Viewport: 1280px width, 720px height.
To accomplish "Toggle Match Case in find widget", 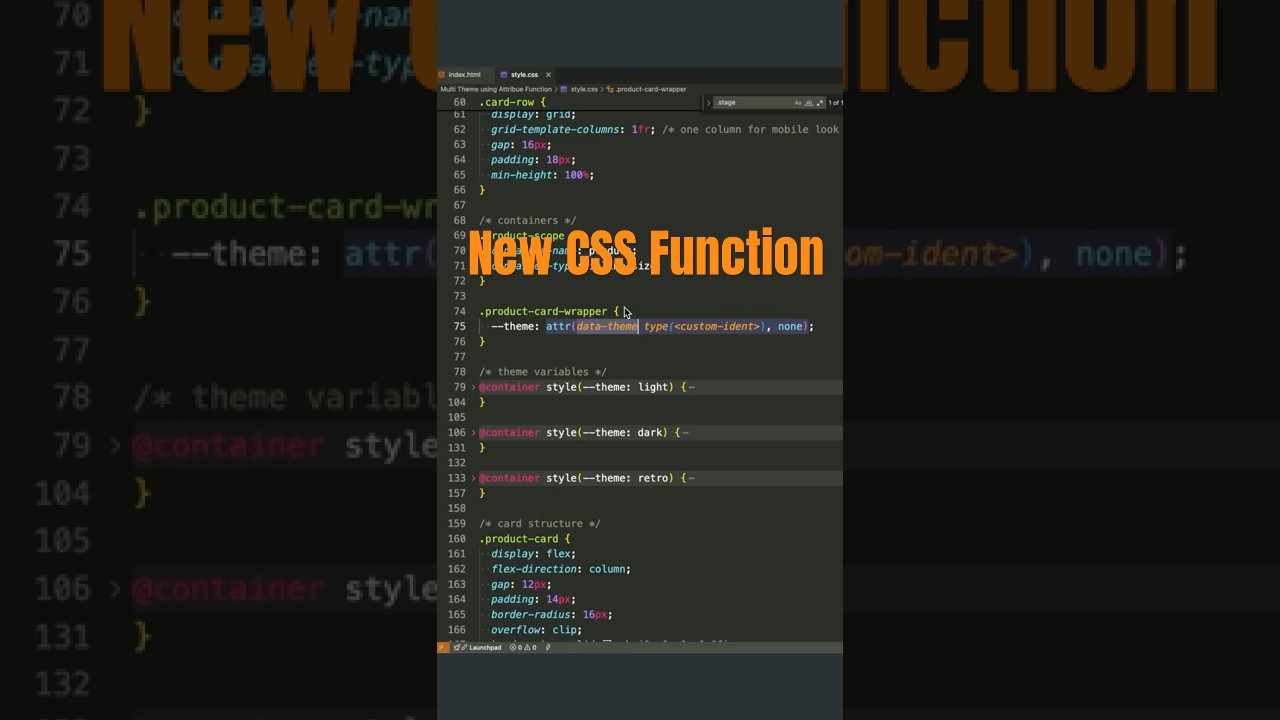I will click(798, 102).
